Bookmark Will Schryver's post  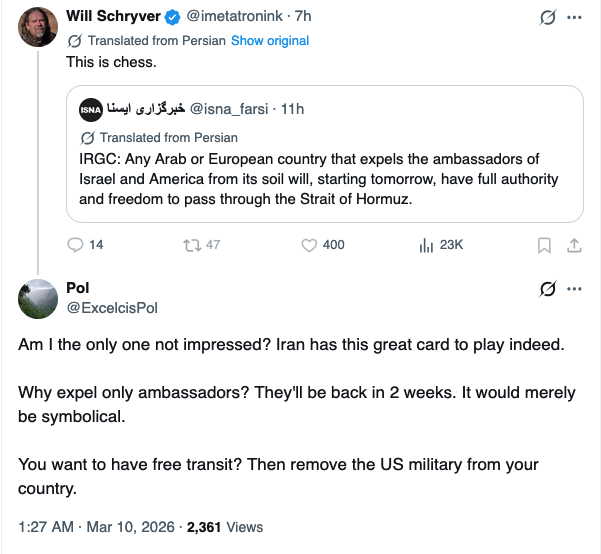tap(544, 245)
